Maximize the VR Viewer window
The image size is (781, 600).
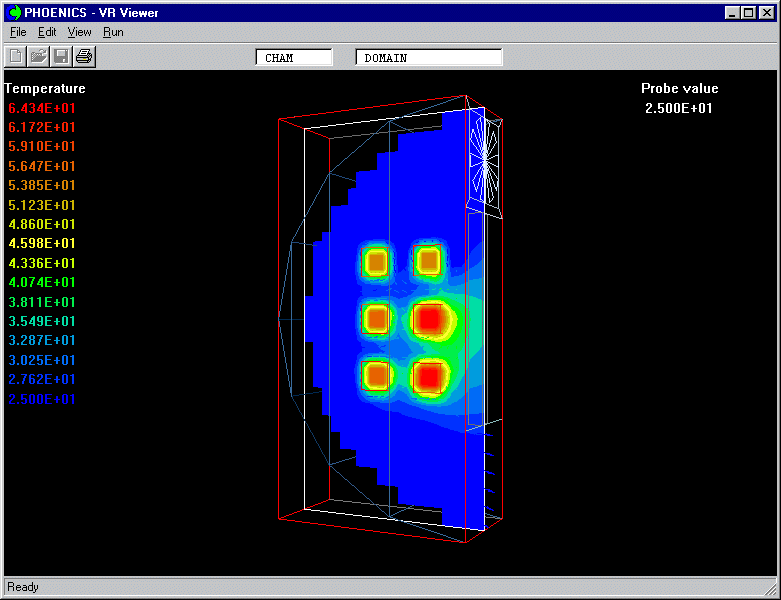(748, 13)
